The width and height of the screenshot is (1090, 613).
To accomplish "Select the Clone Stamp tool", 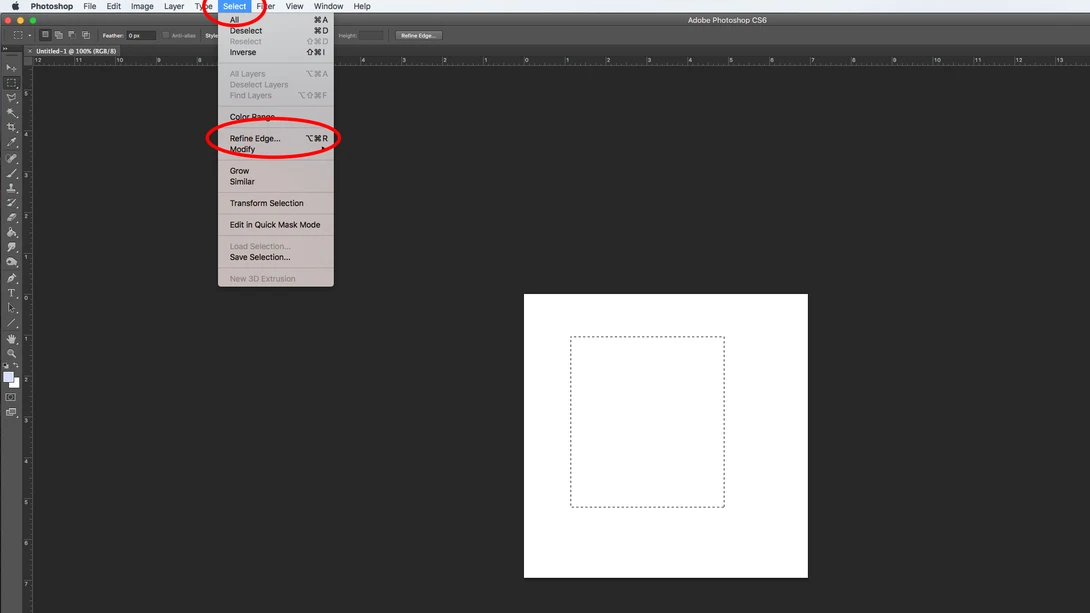I will (x=11, y=188).
